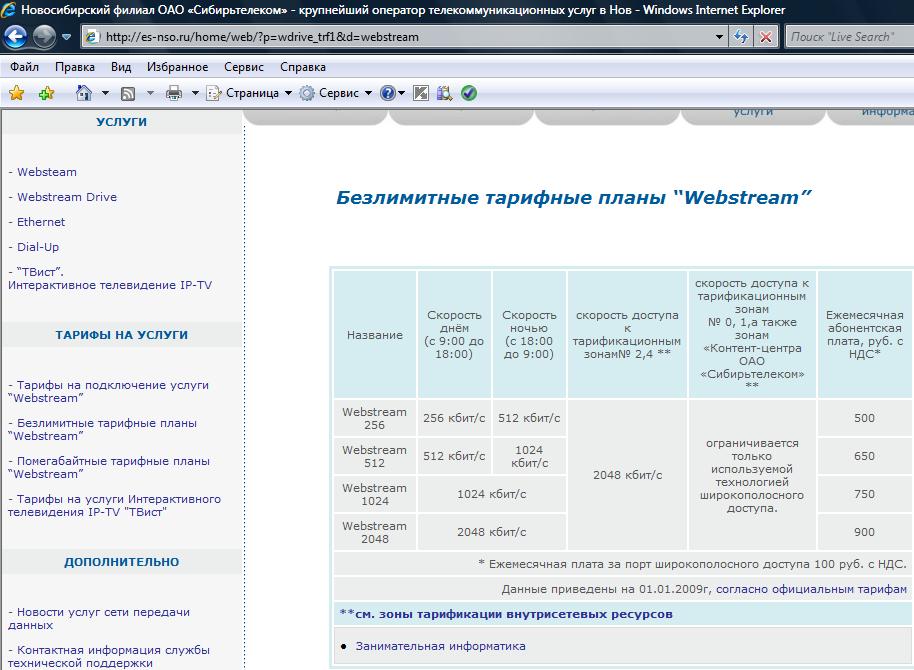The image size is (914, 670).
Task: Open the recent pages dropdown beside Forward
Action: pyautogui.click(x=66, y=37)
